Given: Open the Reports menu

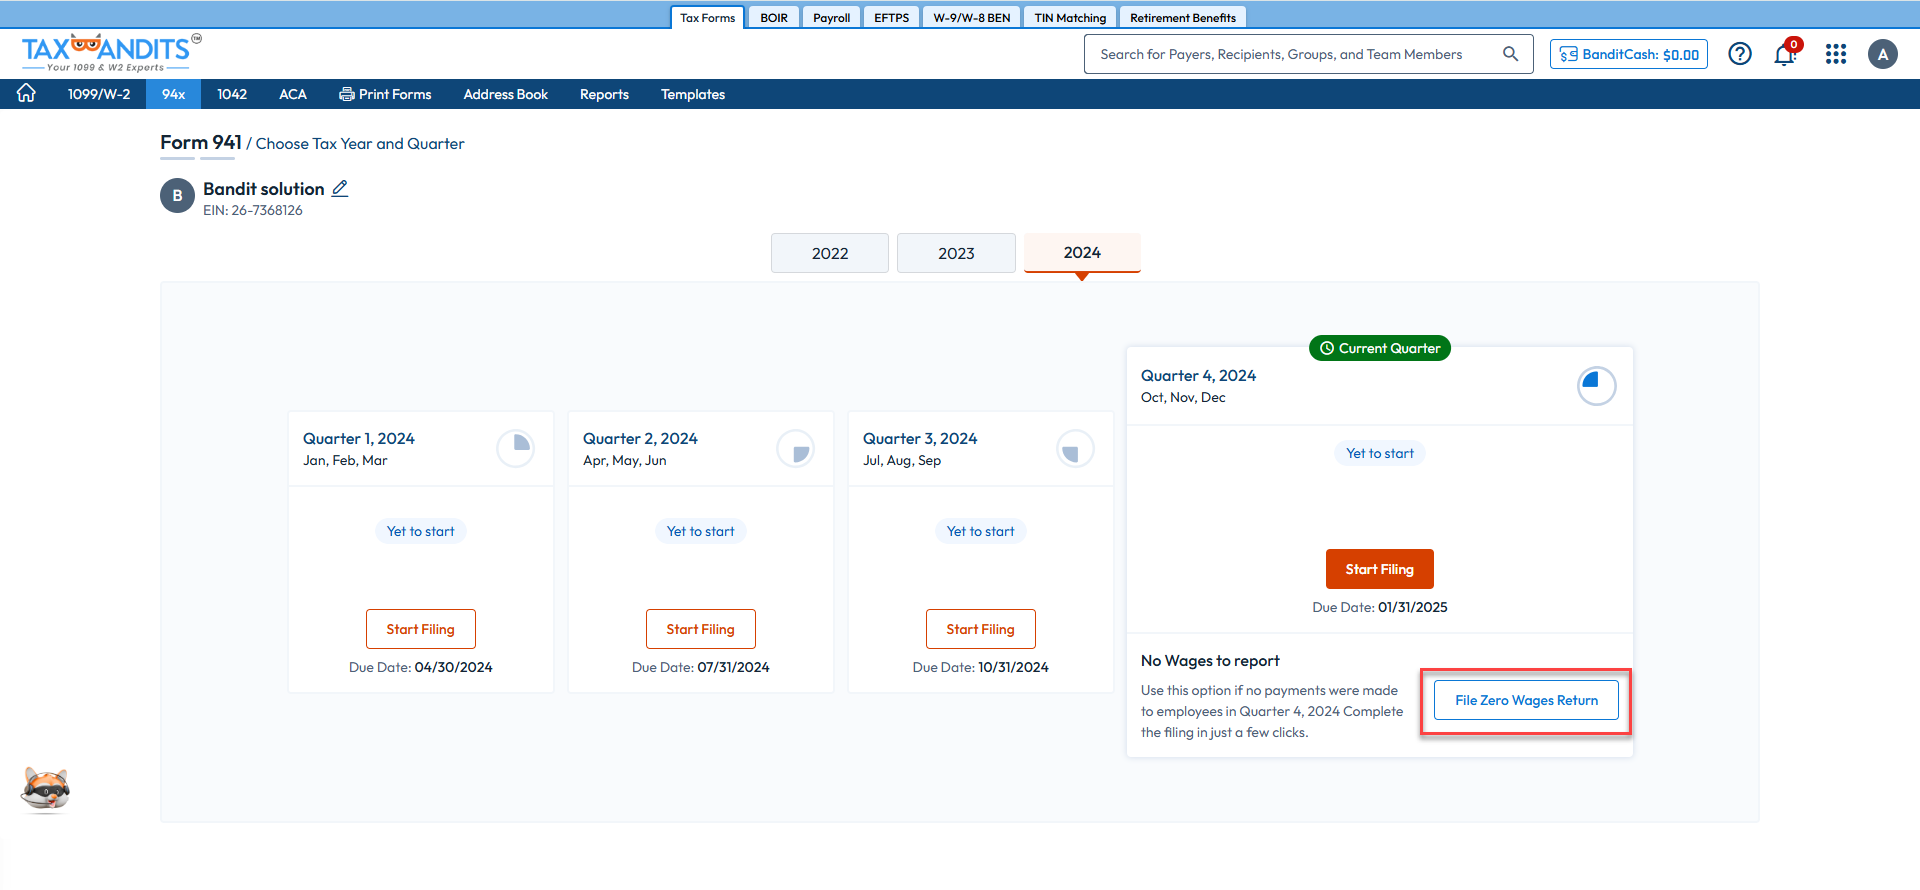Looking at the screenshot, I should [604, 94].
